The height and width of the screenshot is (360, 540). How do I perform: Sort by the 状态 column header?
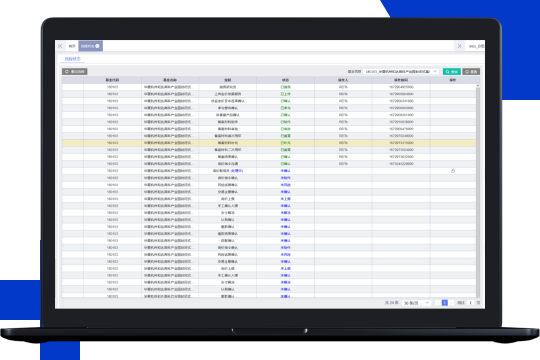pos(285,80)
